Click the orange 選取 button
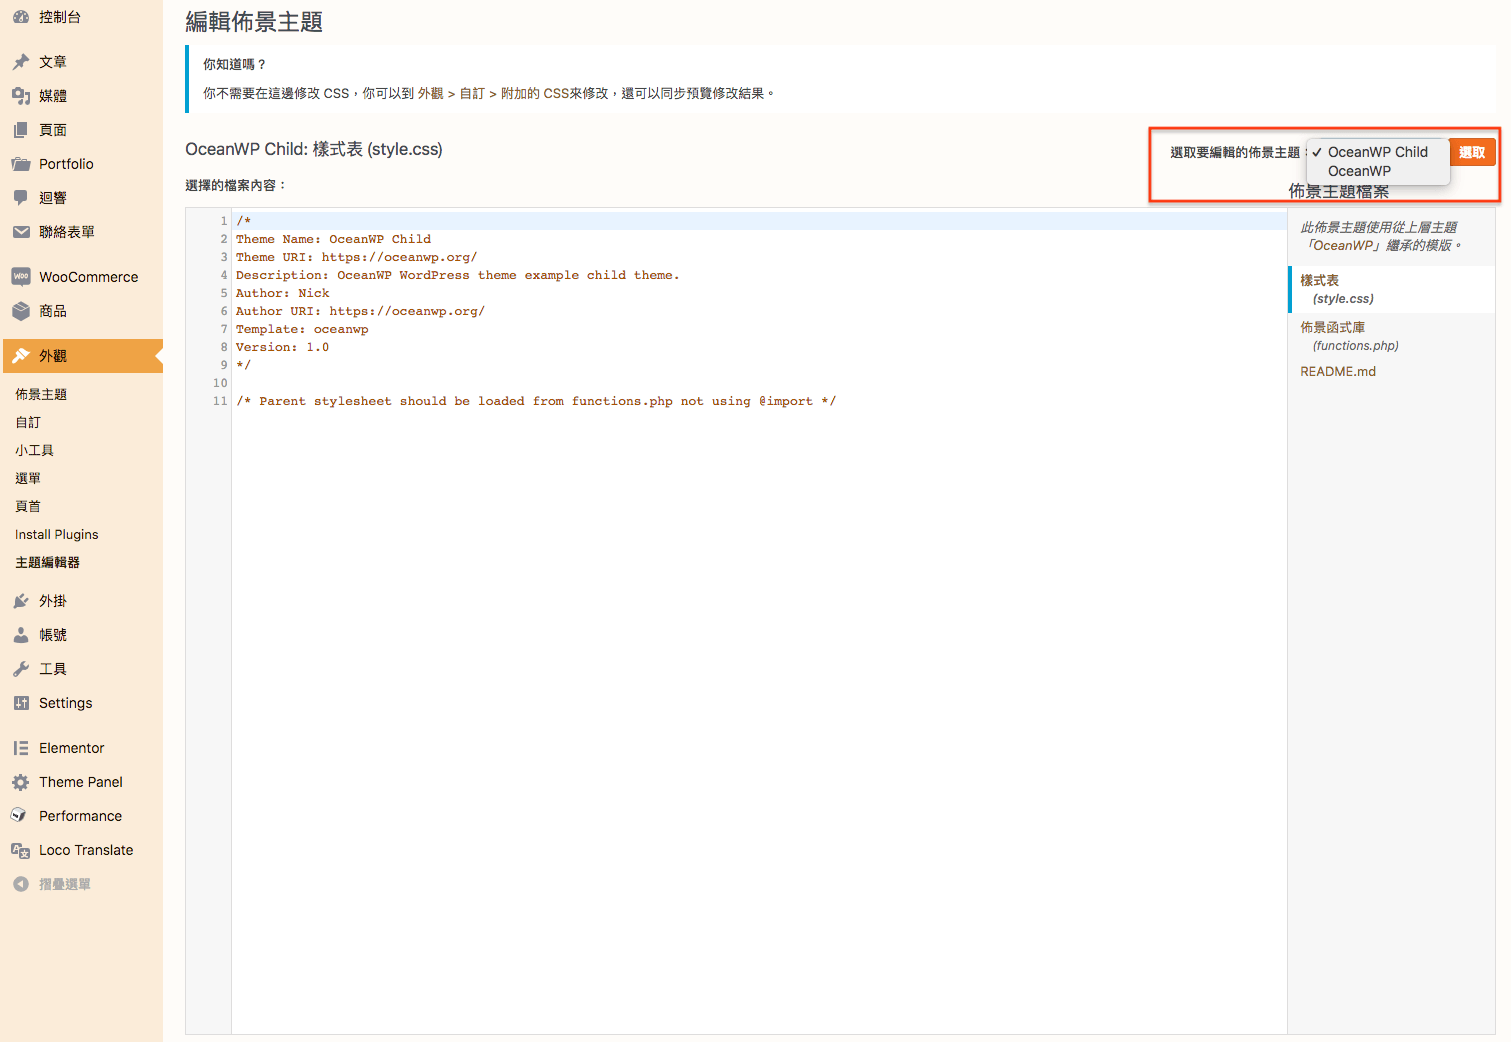Viewport: 1511px width, 1042px height. point(1472,152)
